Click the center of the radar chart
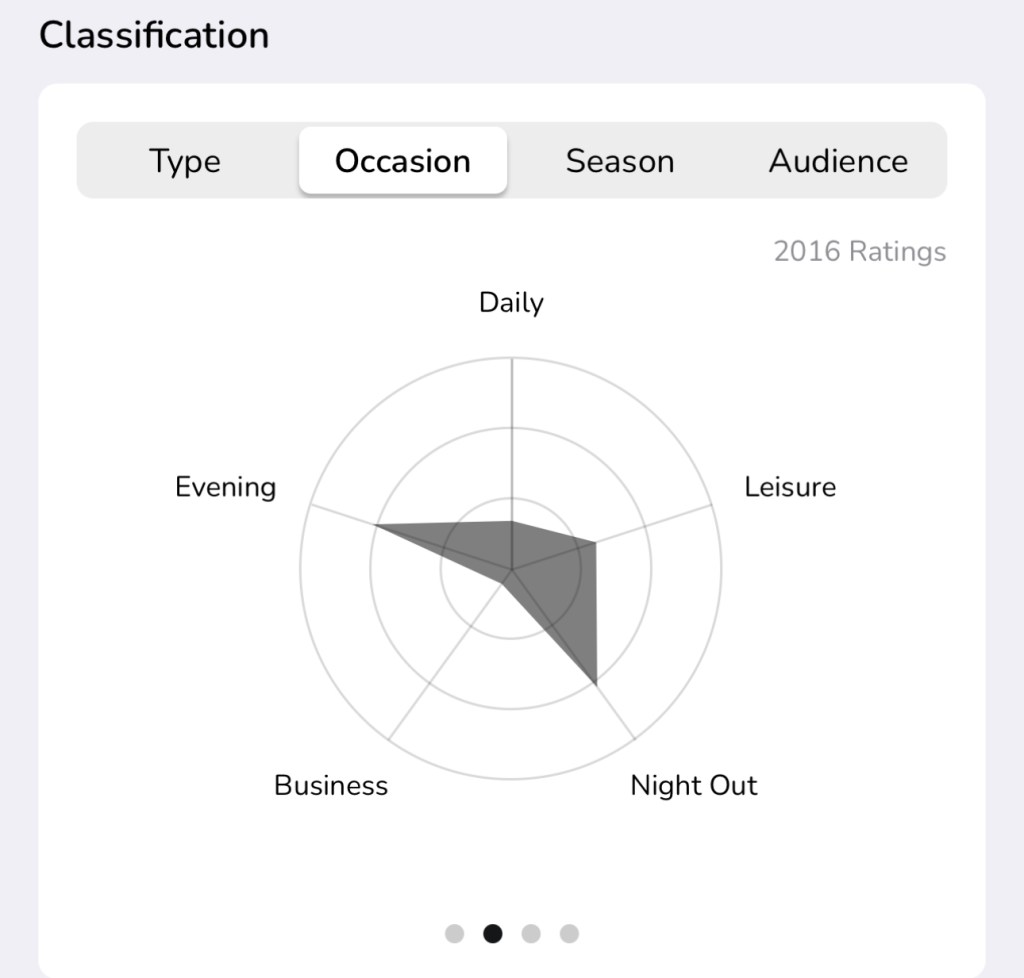This screenshot has height=978, width=1024. point(511,570)
